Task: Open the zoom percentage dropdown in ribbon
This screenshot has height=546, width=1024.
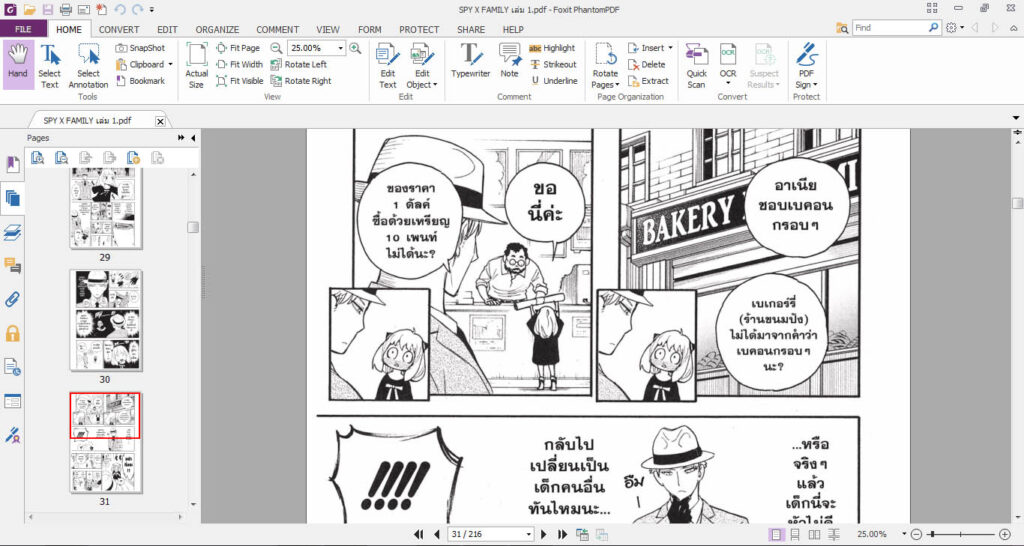Action: 340,48
